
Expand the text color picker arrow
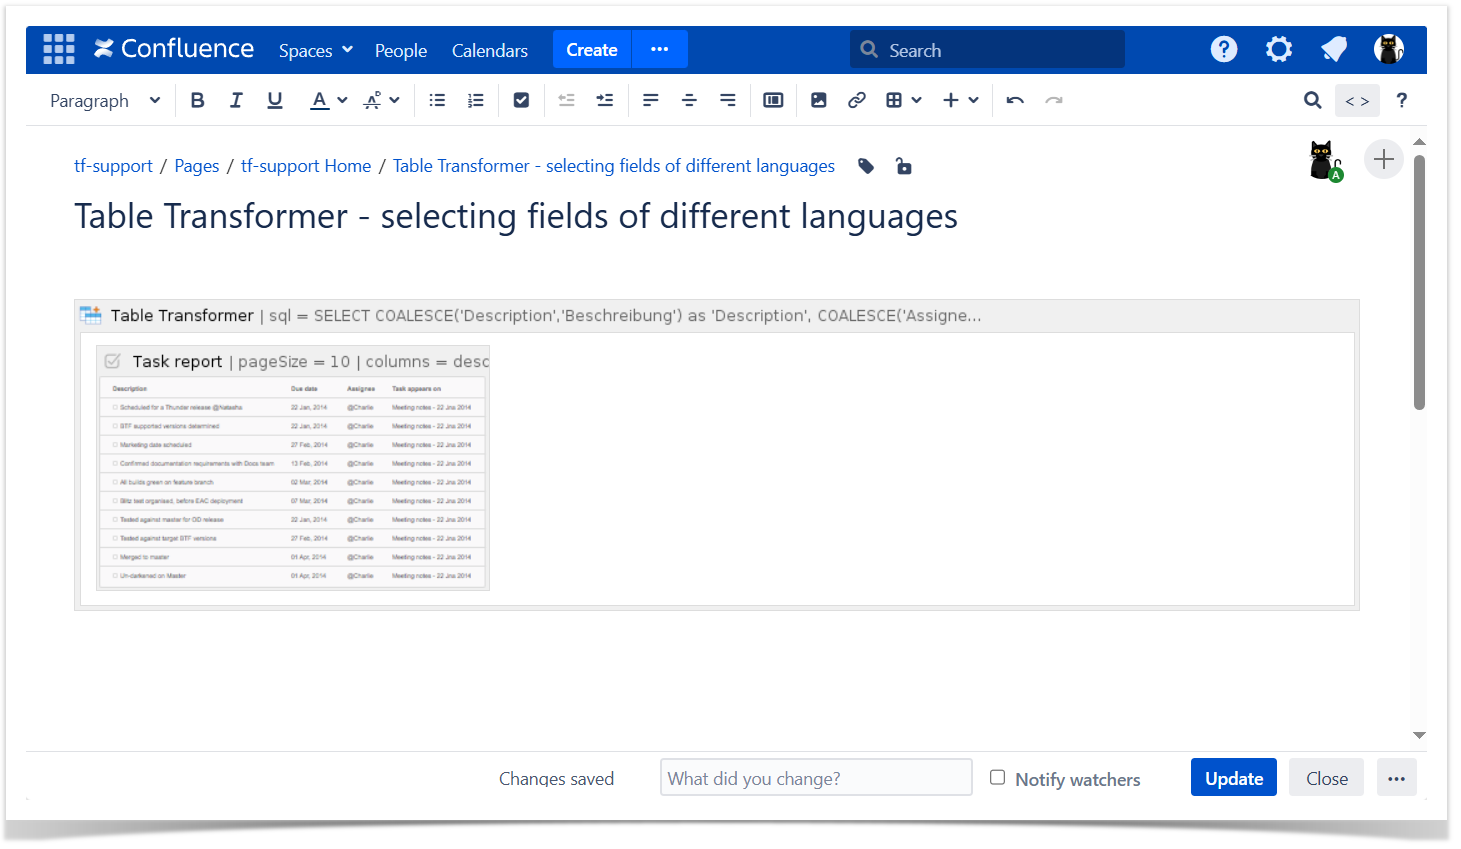click(x=343, y=100)
